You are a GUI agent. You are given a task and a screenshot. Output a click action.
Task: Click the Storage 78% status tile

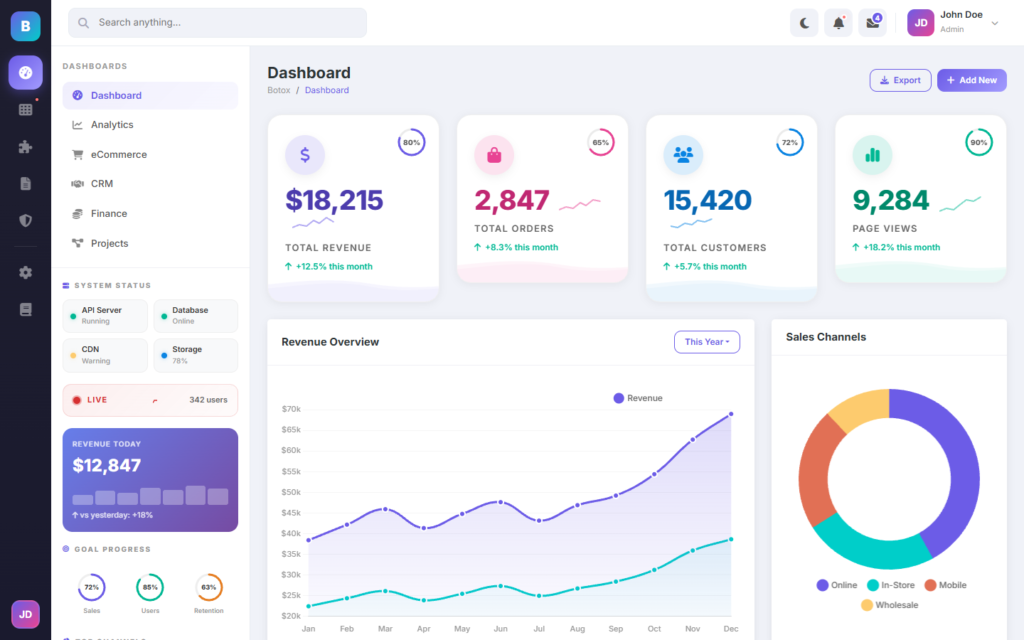[x=196, y=355]
